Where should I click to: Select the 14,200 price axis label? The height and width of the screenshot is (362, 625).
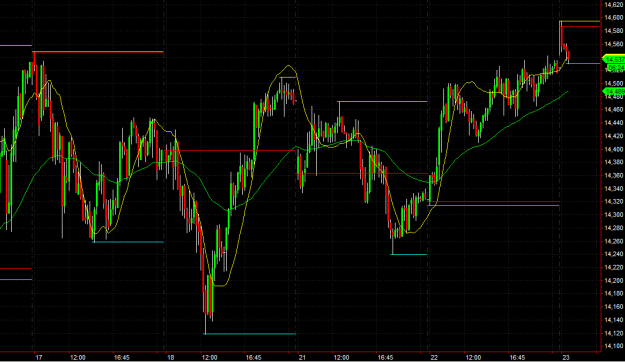[614, 281]
